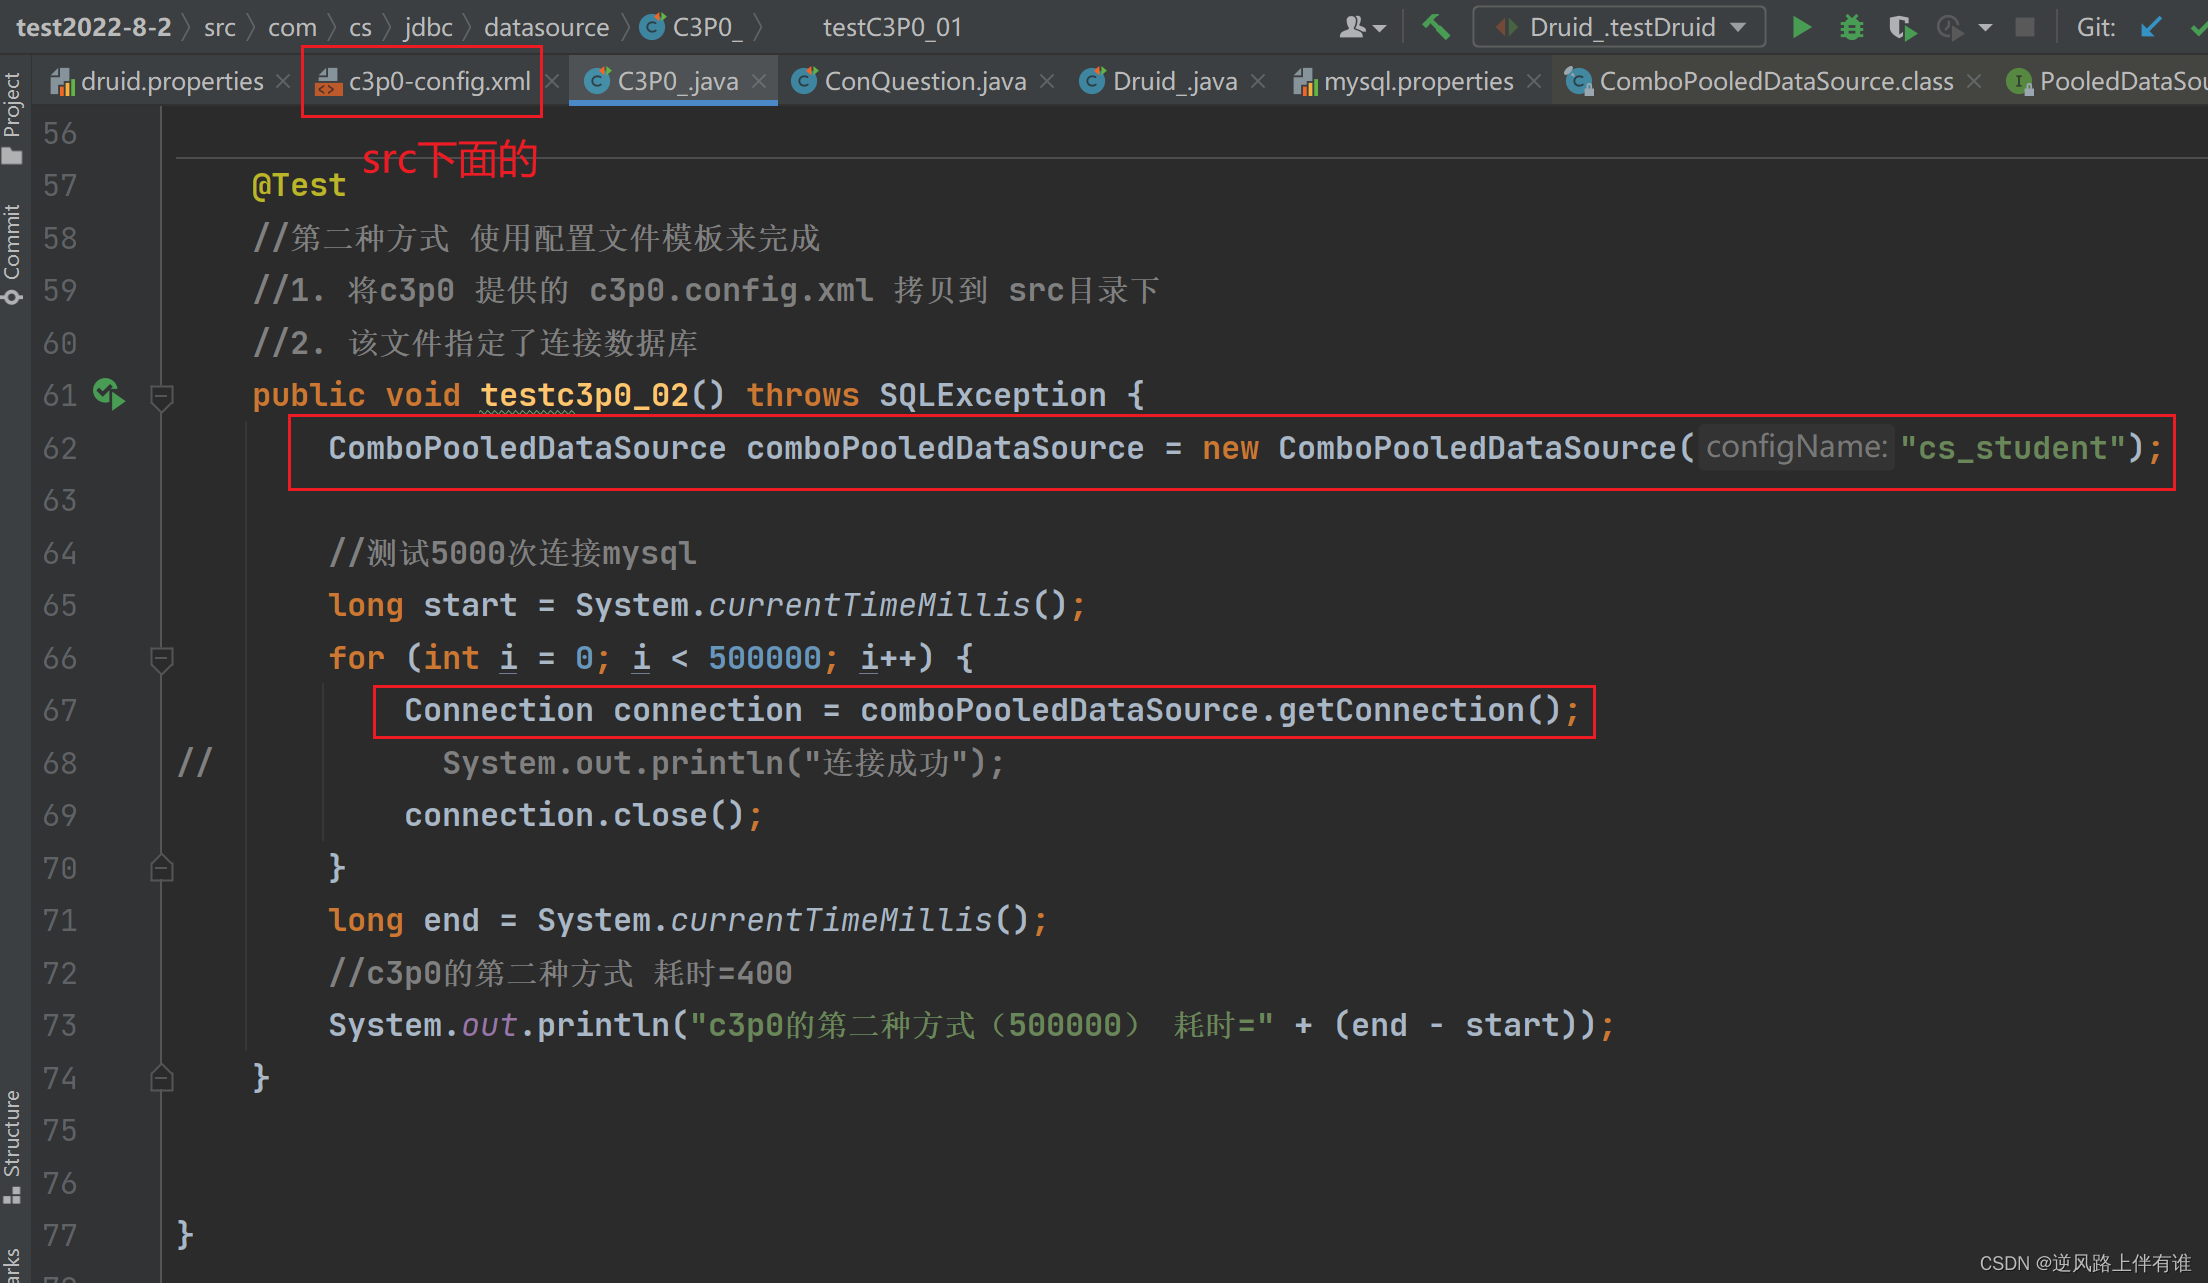
Task: Click the Build project hammer icon
Action: click(x=1436, y=27)
